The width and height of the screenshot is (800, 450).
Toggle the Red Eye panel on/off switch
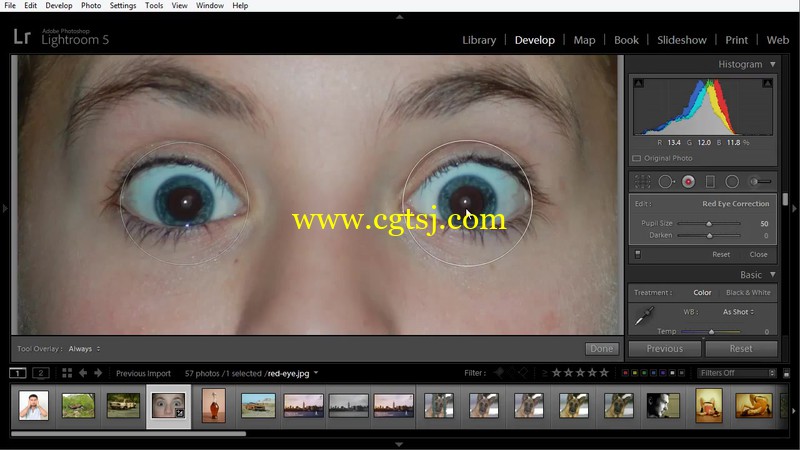coord(638,254)
